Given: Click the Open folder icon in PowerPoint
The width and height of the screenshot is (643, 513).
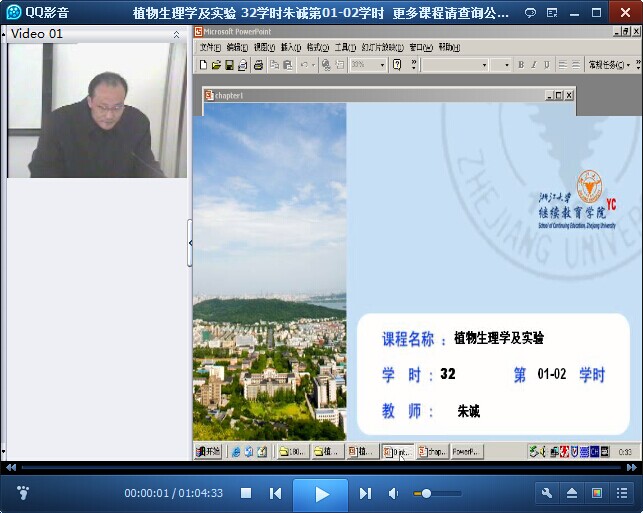Looking at the screenshot, I should pyautogui.click(x=216, y=65).
